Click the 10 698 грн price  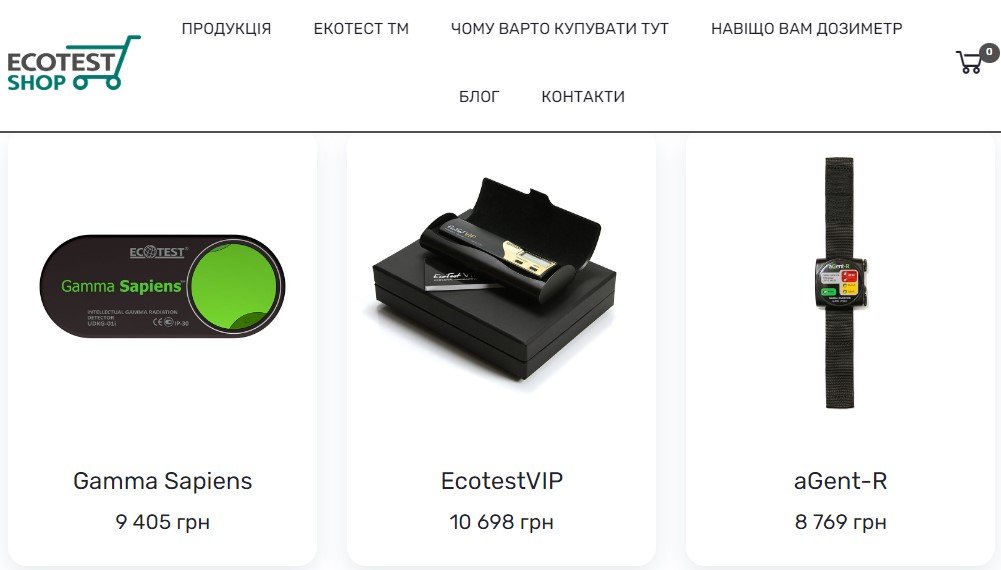tap(502, 521)
